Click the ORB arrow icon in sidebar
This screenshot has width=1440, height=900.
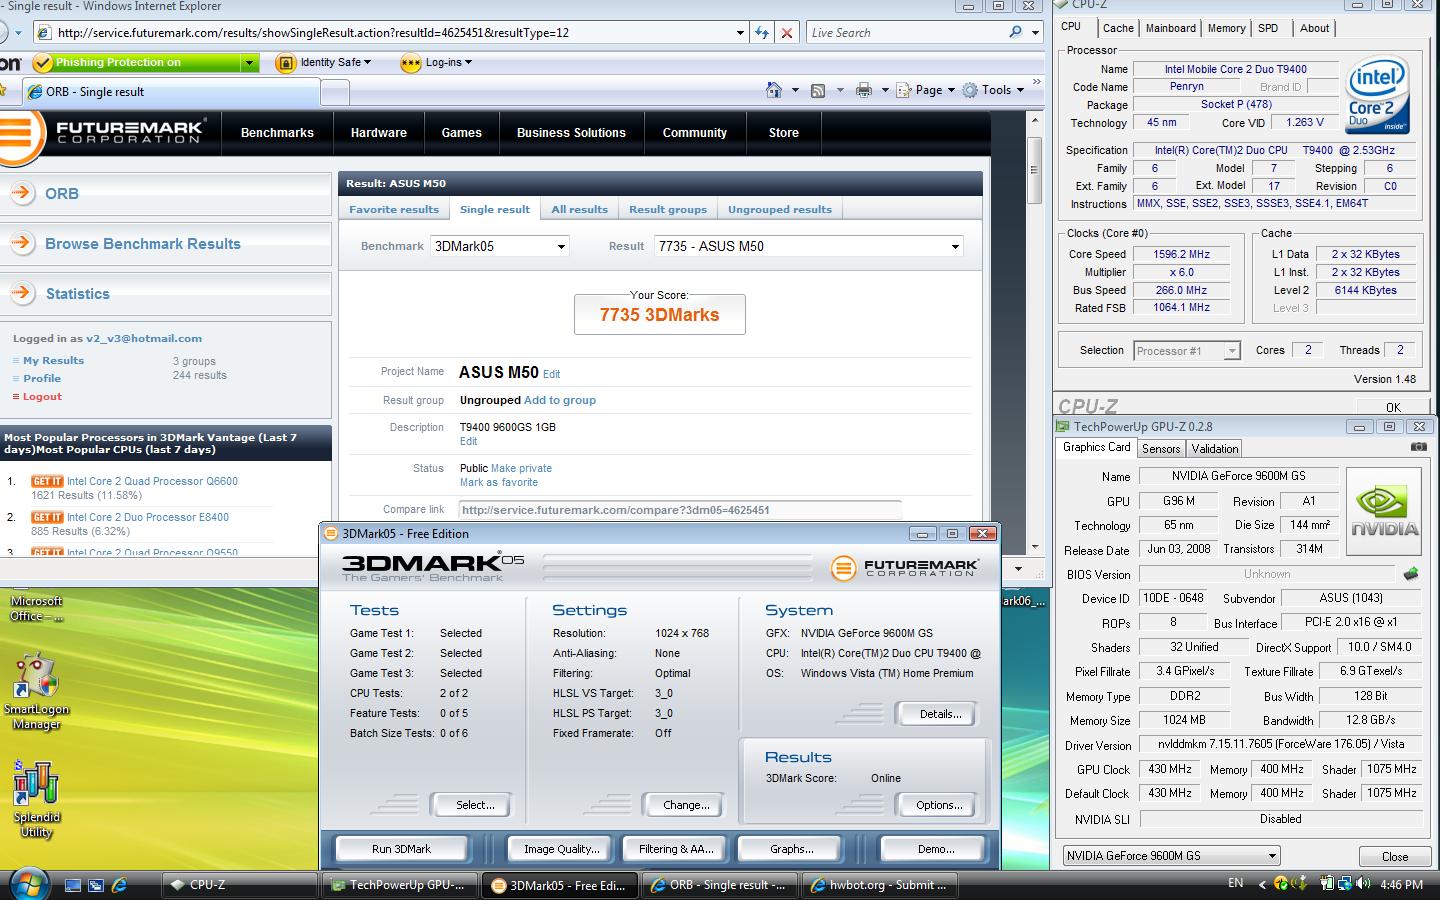[21, 193]
